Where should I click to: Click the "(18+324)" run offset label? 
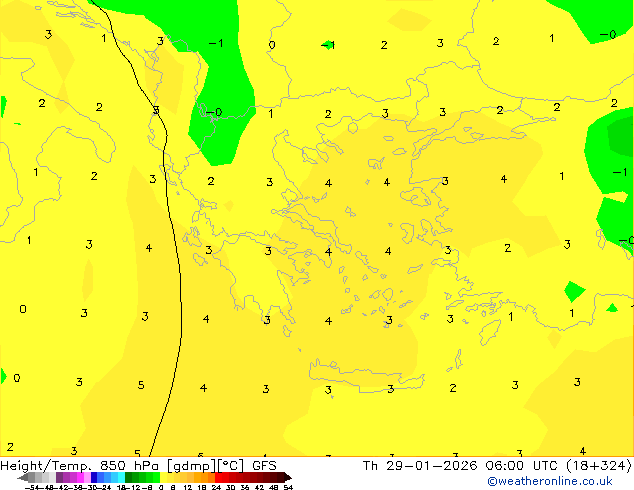[601, 466]
